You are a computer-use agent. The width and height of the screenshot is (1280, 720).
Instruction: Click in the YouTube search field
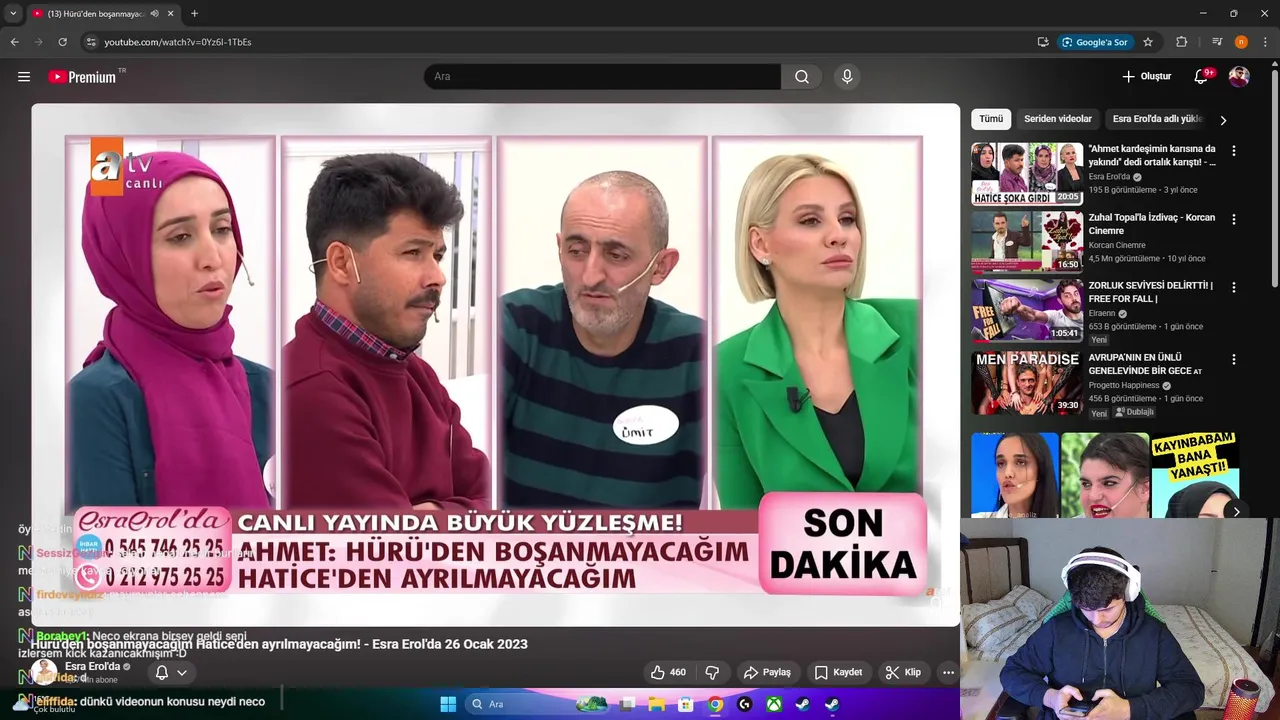click(603, 77)
